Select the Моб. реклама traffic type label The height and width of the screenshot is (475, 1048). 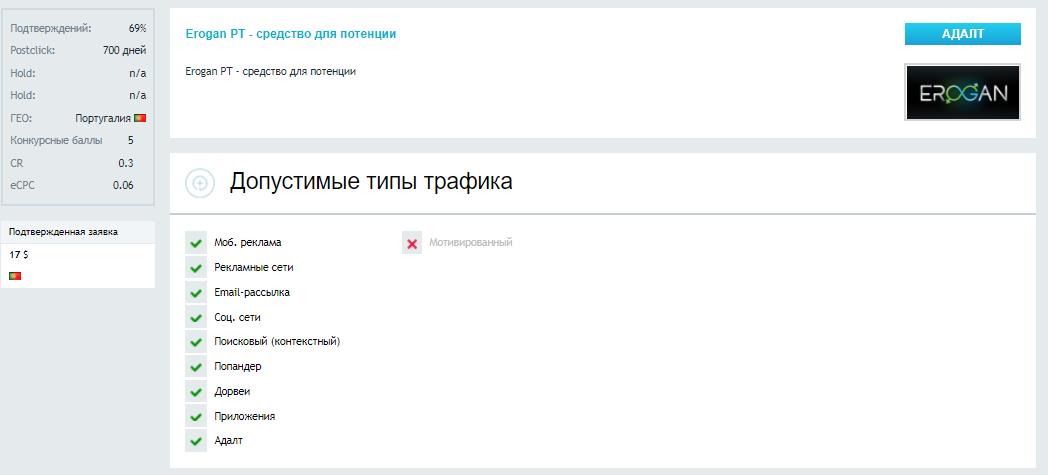[x=248, y=243]
